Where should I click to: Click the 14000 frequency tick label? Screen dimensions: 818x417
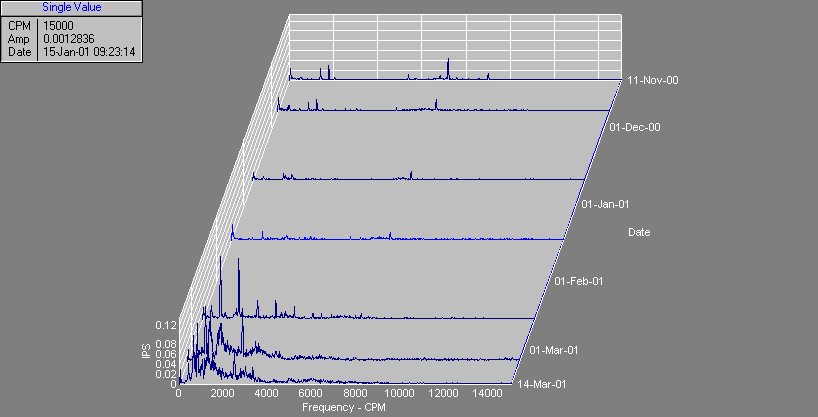489,395
